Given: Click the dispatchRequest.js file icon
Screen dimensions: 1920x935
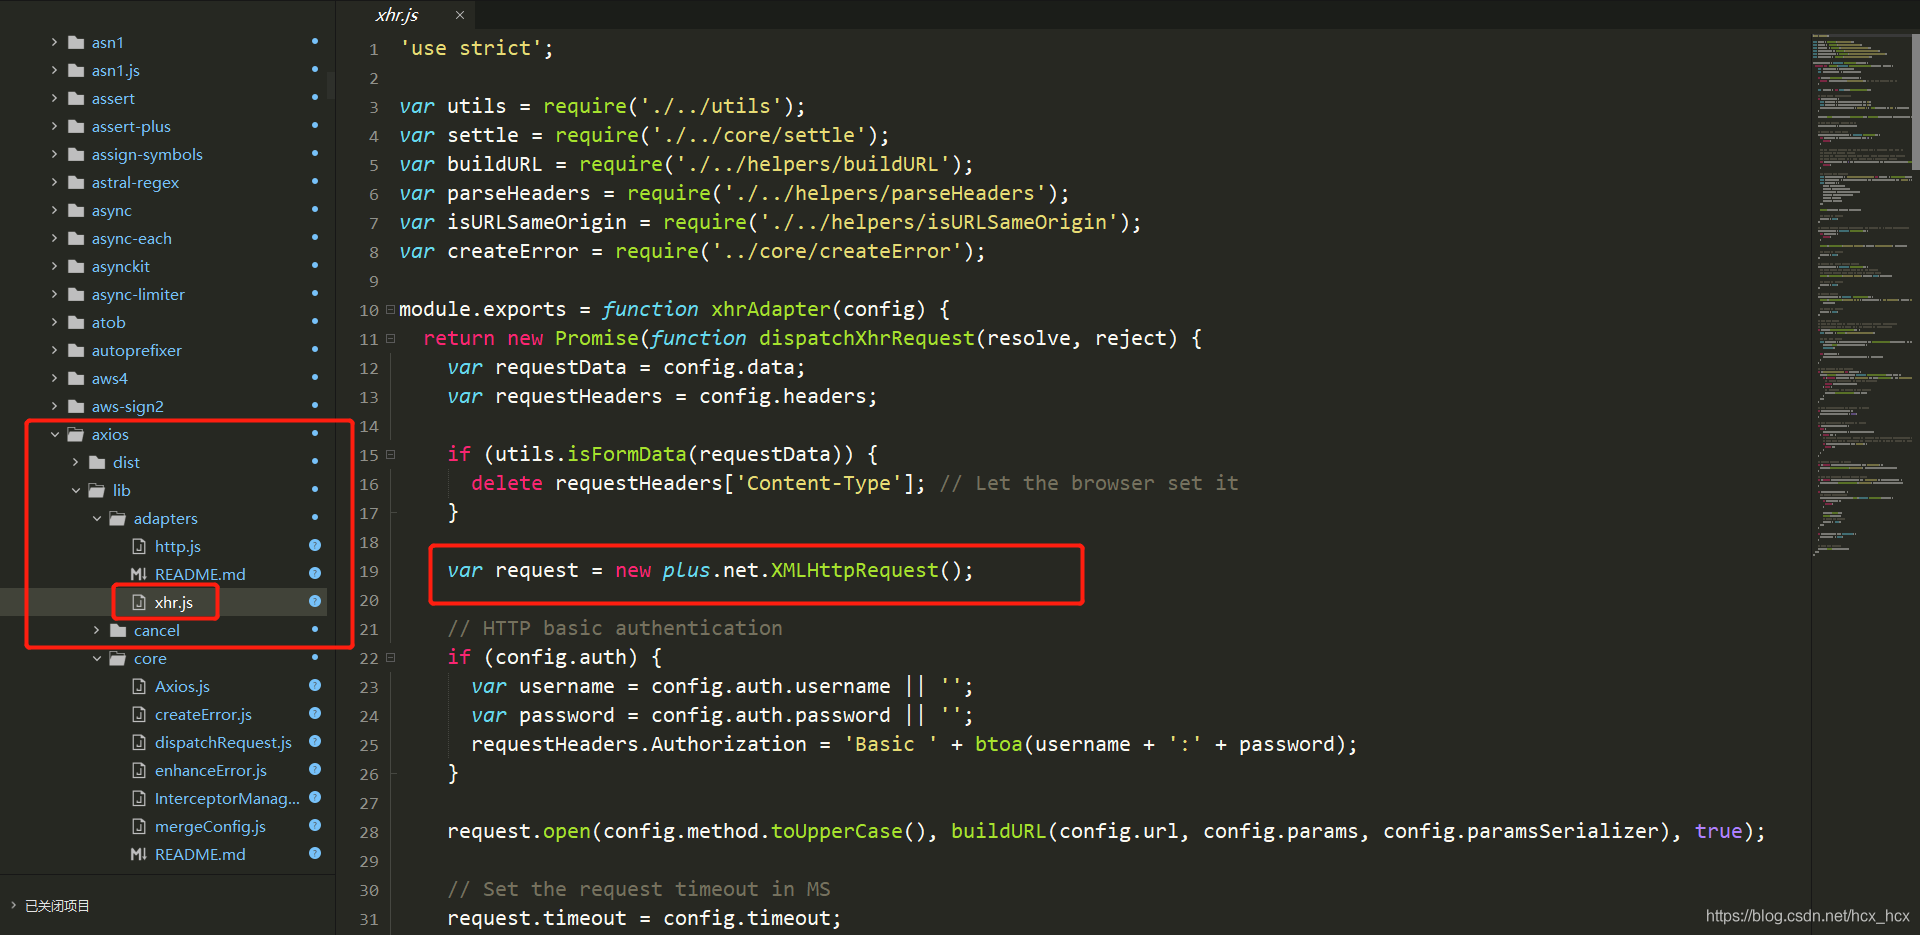Looking at the screenshot, I should click(139, 742).
